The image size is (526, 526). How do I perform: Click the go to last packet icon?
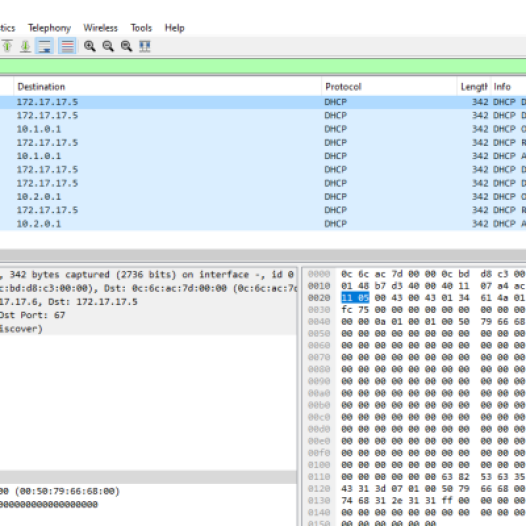coord(25,46)
